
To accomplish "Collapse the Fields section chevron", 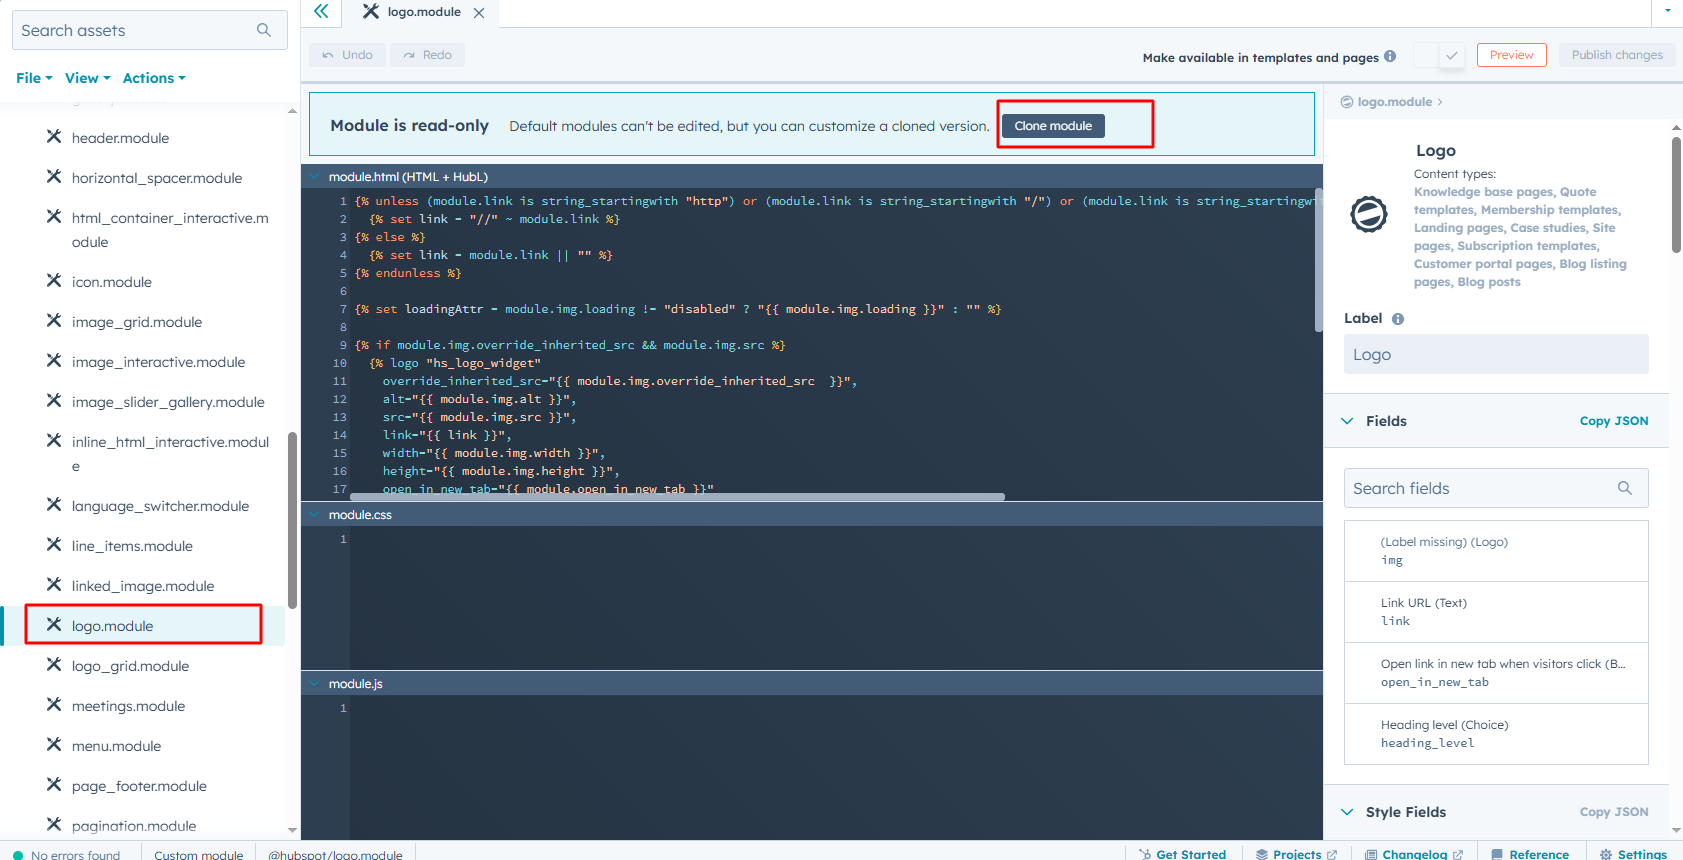I will coord(1347,421).
